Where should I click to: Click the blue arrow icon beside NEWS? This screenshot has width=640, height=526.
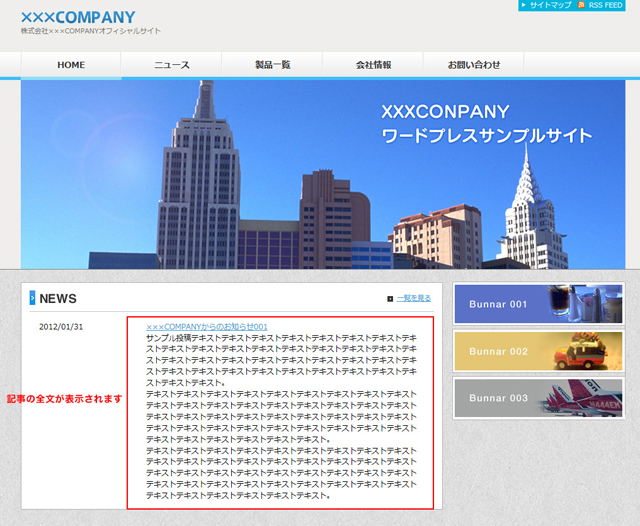pyautogui.click(x=32, y=298)
